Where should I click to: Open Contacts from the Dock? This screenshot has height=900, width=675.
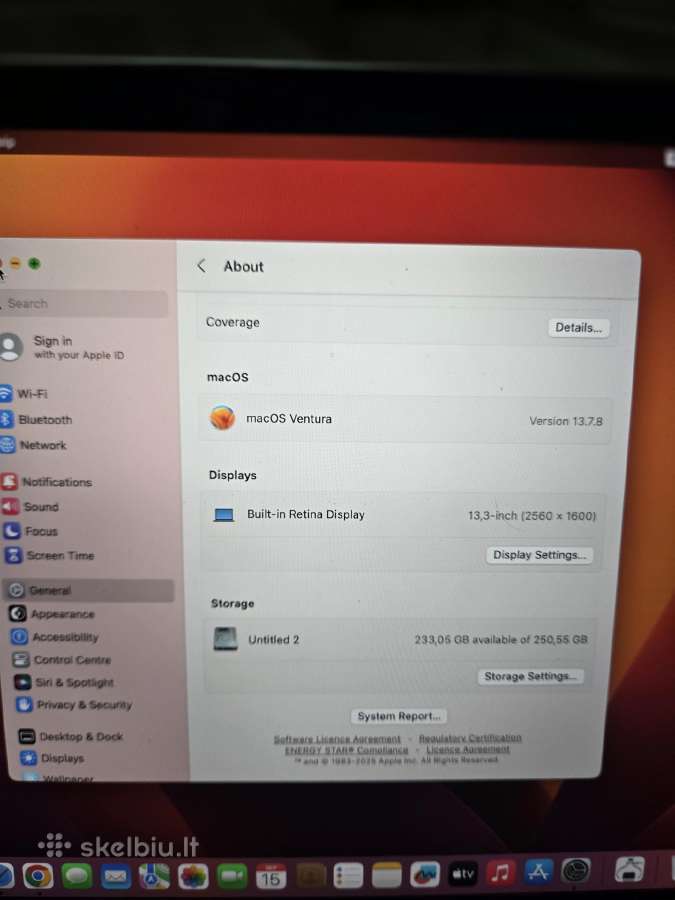coord(311,876)
